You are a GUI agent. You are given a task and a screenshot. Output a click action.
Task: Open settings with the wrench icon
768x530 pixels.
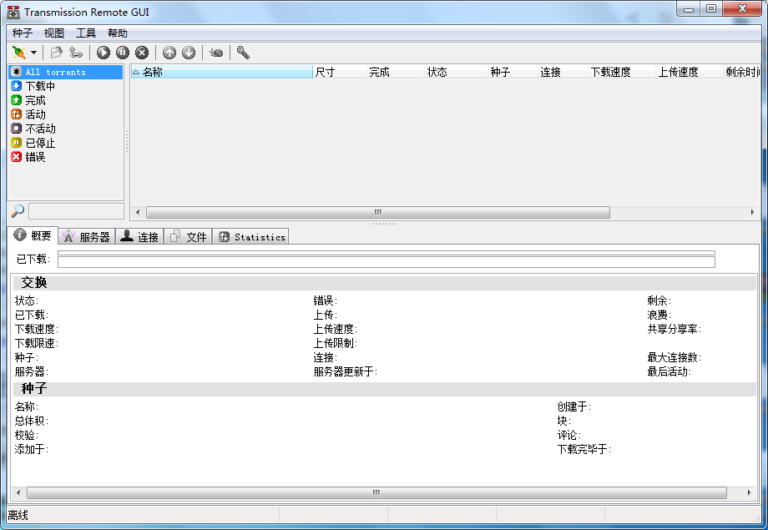click(243, 52)
